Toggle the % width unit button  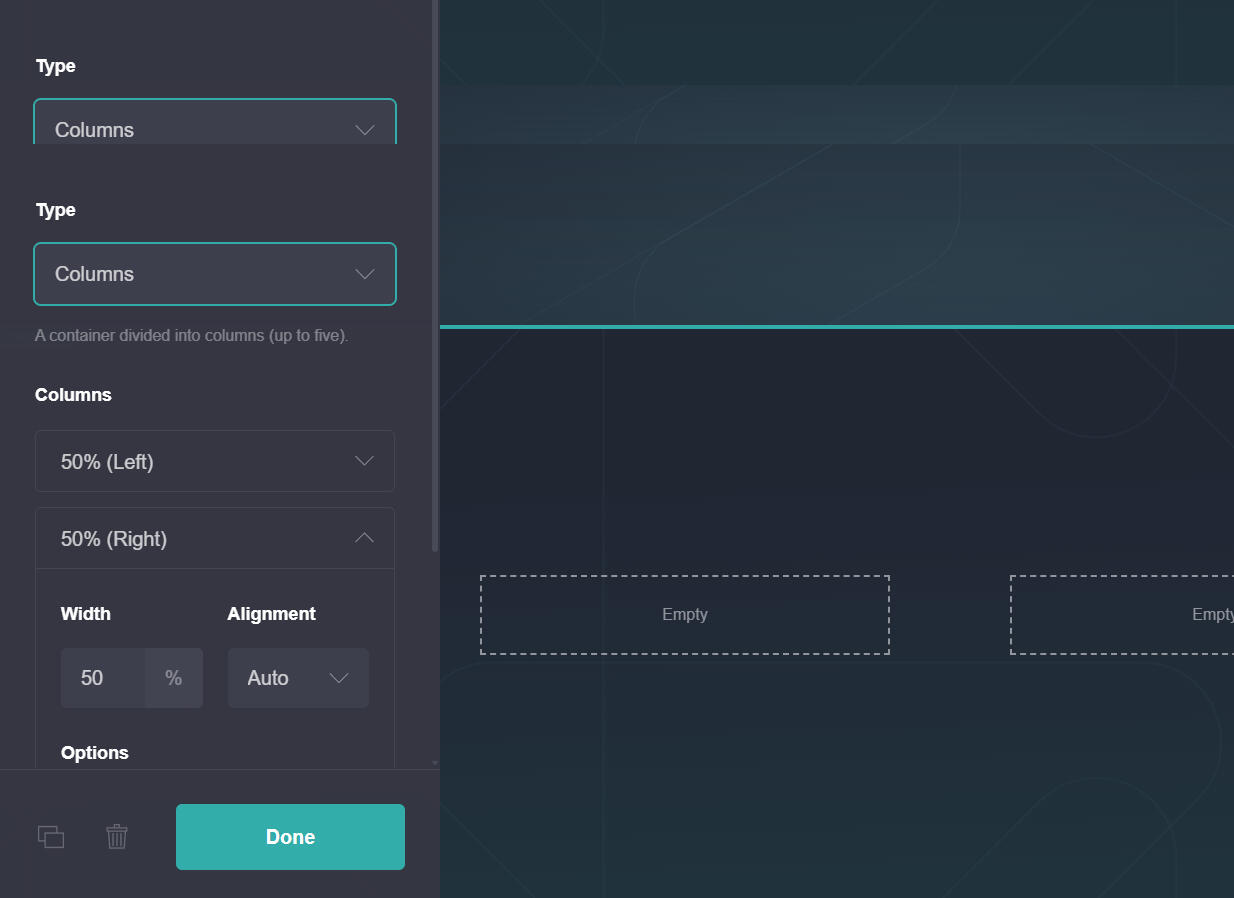174,678
